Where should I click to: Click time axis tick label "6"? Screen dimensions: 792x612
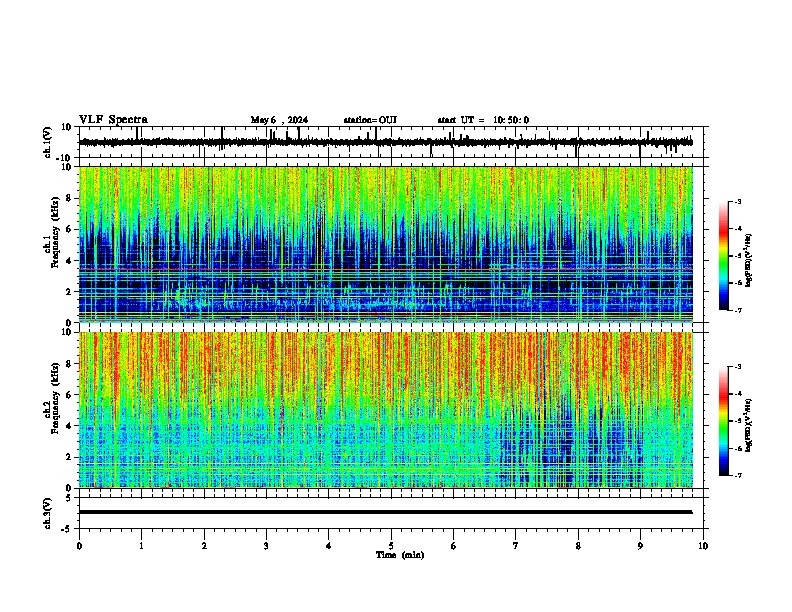(x=454, y=546)
